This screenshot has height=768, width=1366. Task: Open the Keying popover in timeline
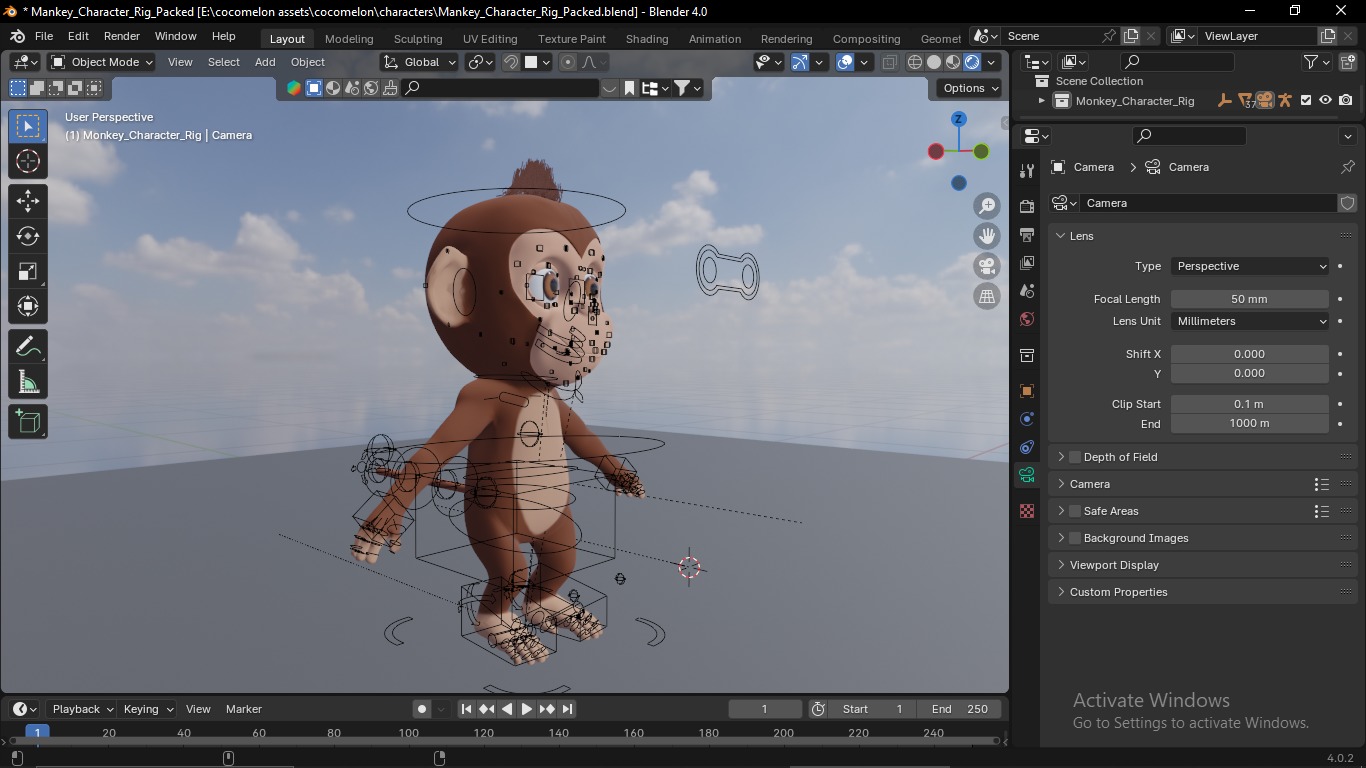[x=147, y=709]
